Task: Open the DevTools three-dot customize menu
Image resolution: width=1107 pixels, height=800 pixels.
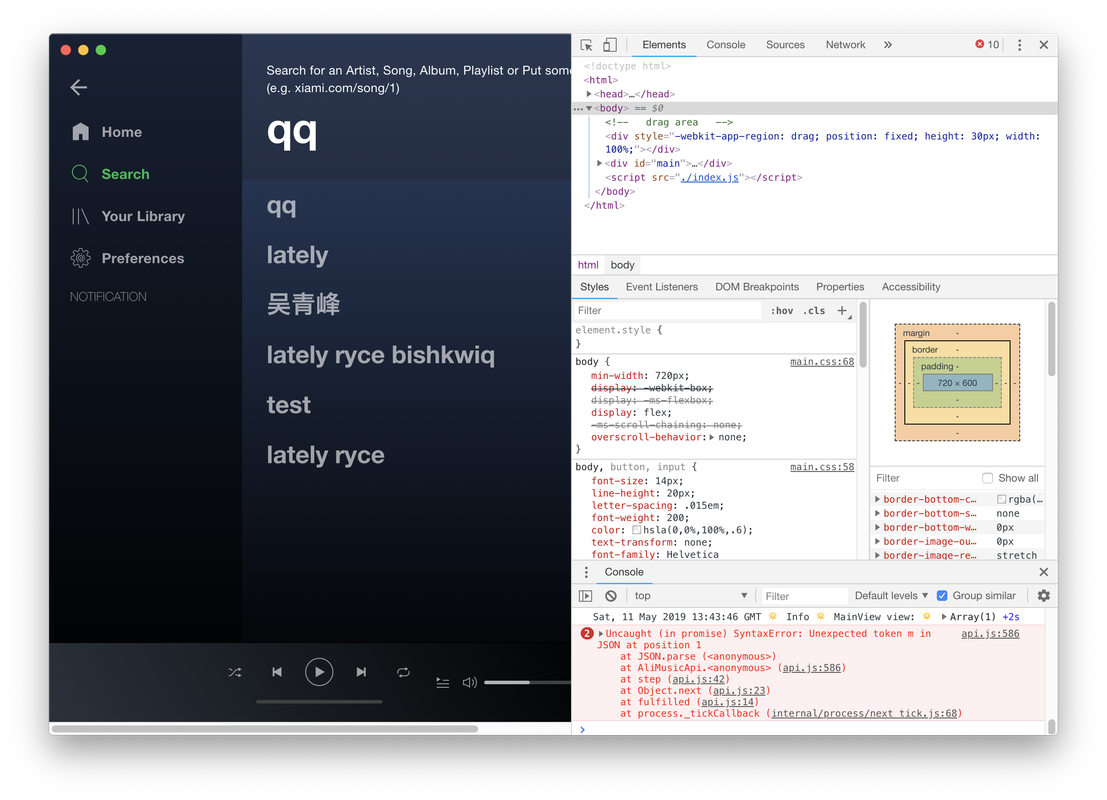Action: click(1019, 44)
